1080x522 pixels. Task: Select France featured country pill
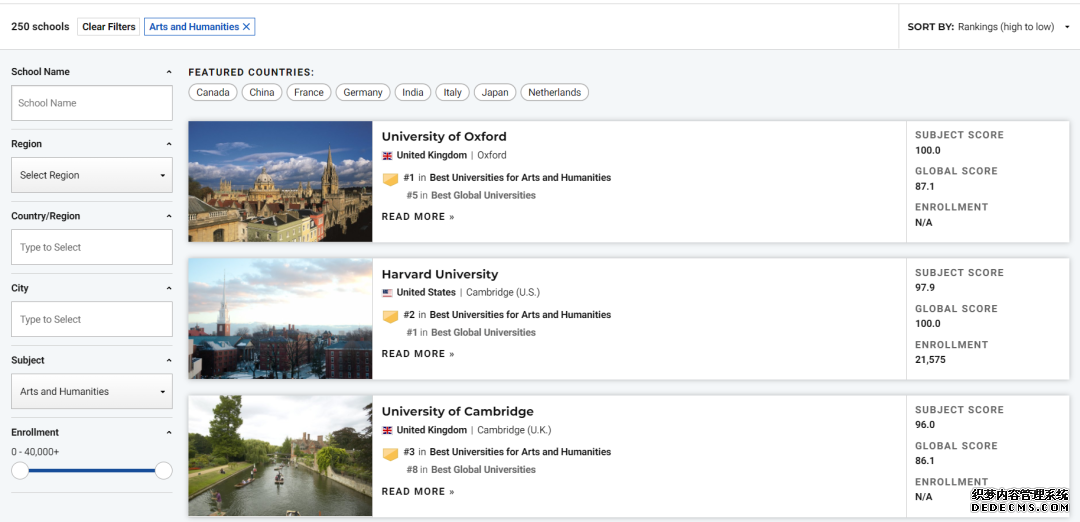[x=309, y=92]
